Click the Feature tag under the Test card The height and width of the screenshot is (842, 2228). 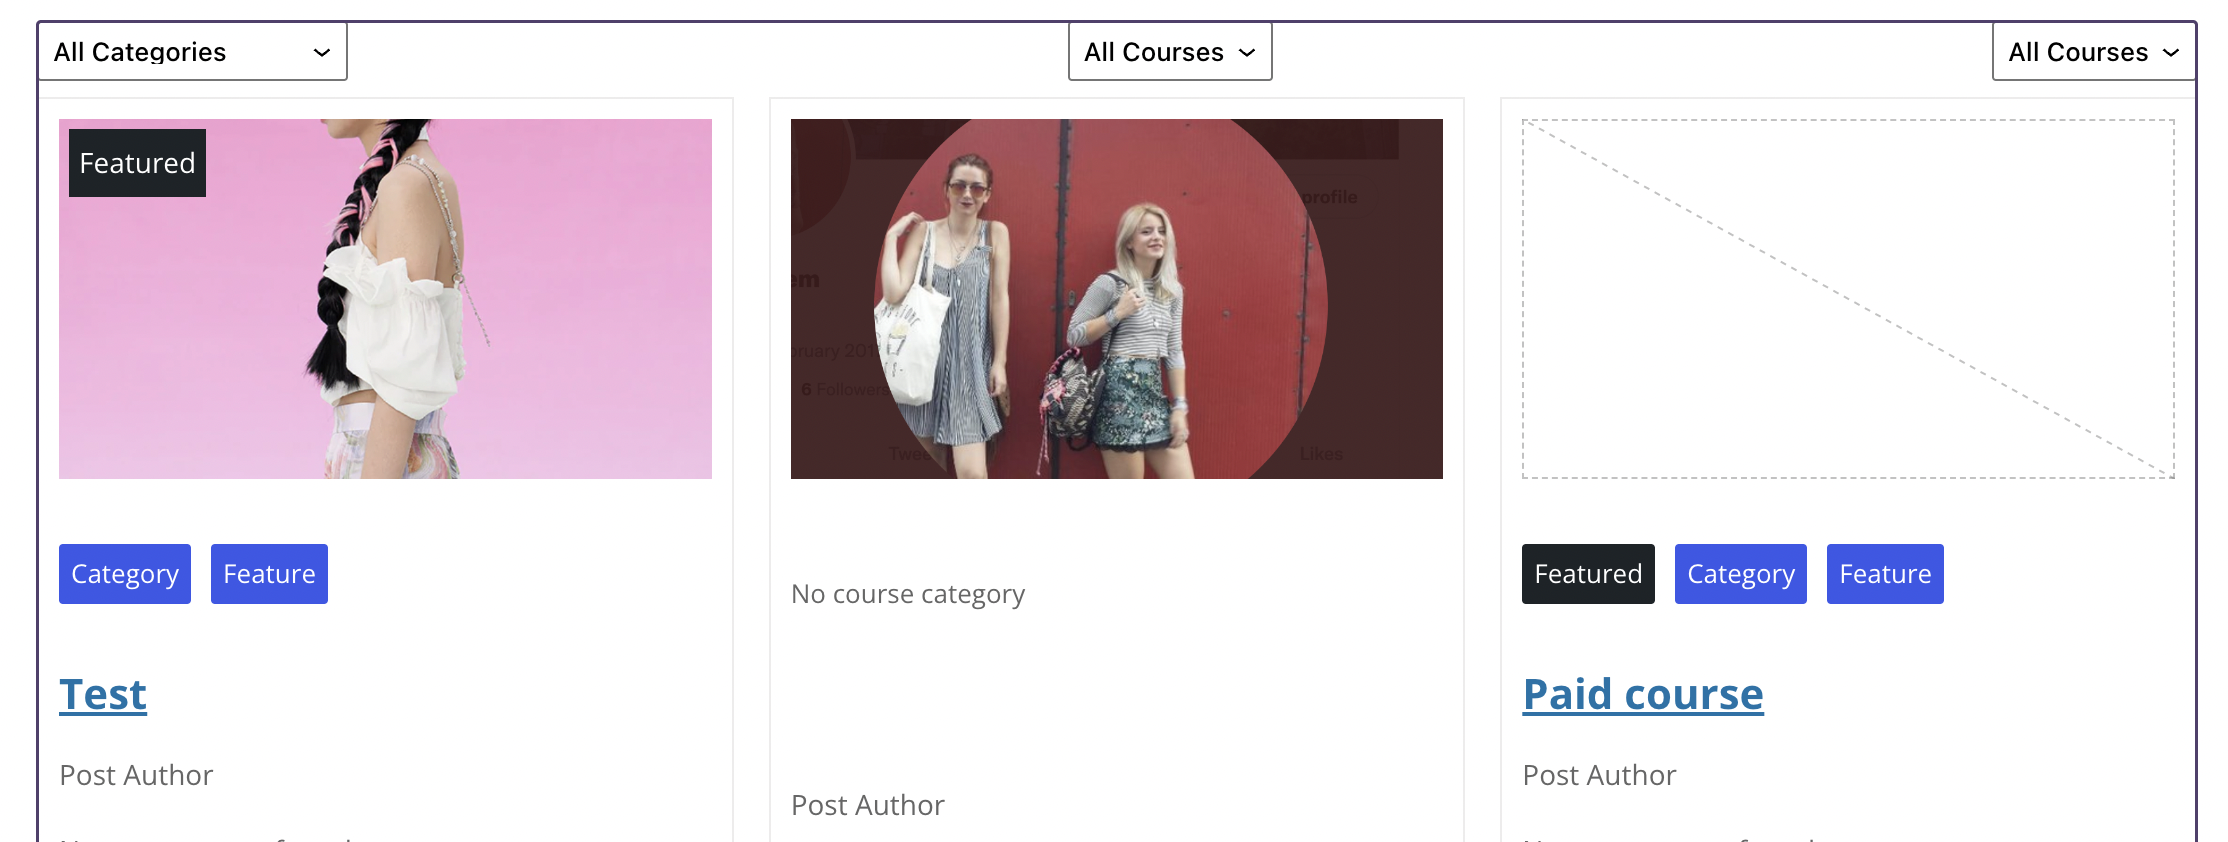coord(269,574)
